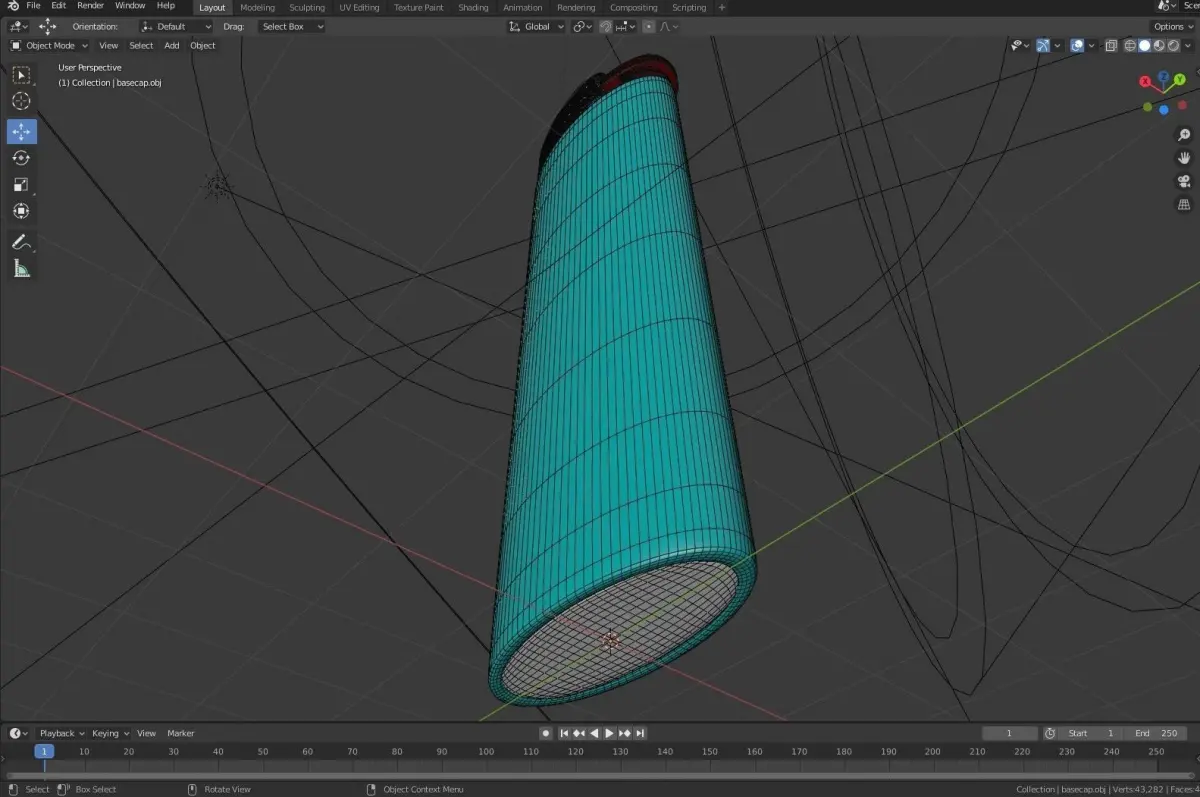
Task: Activate the Move tool in toolbar
Action: tap(21, 132)
